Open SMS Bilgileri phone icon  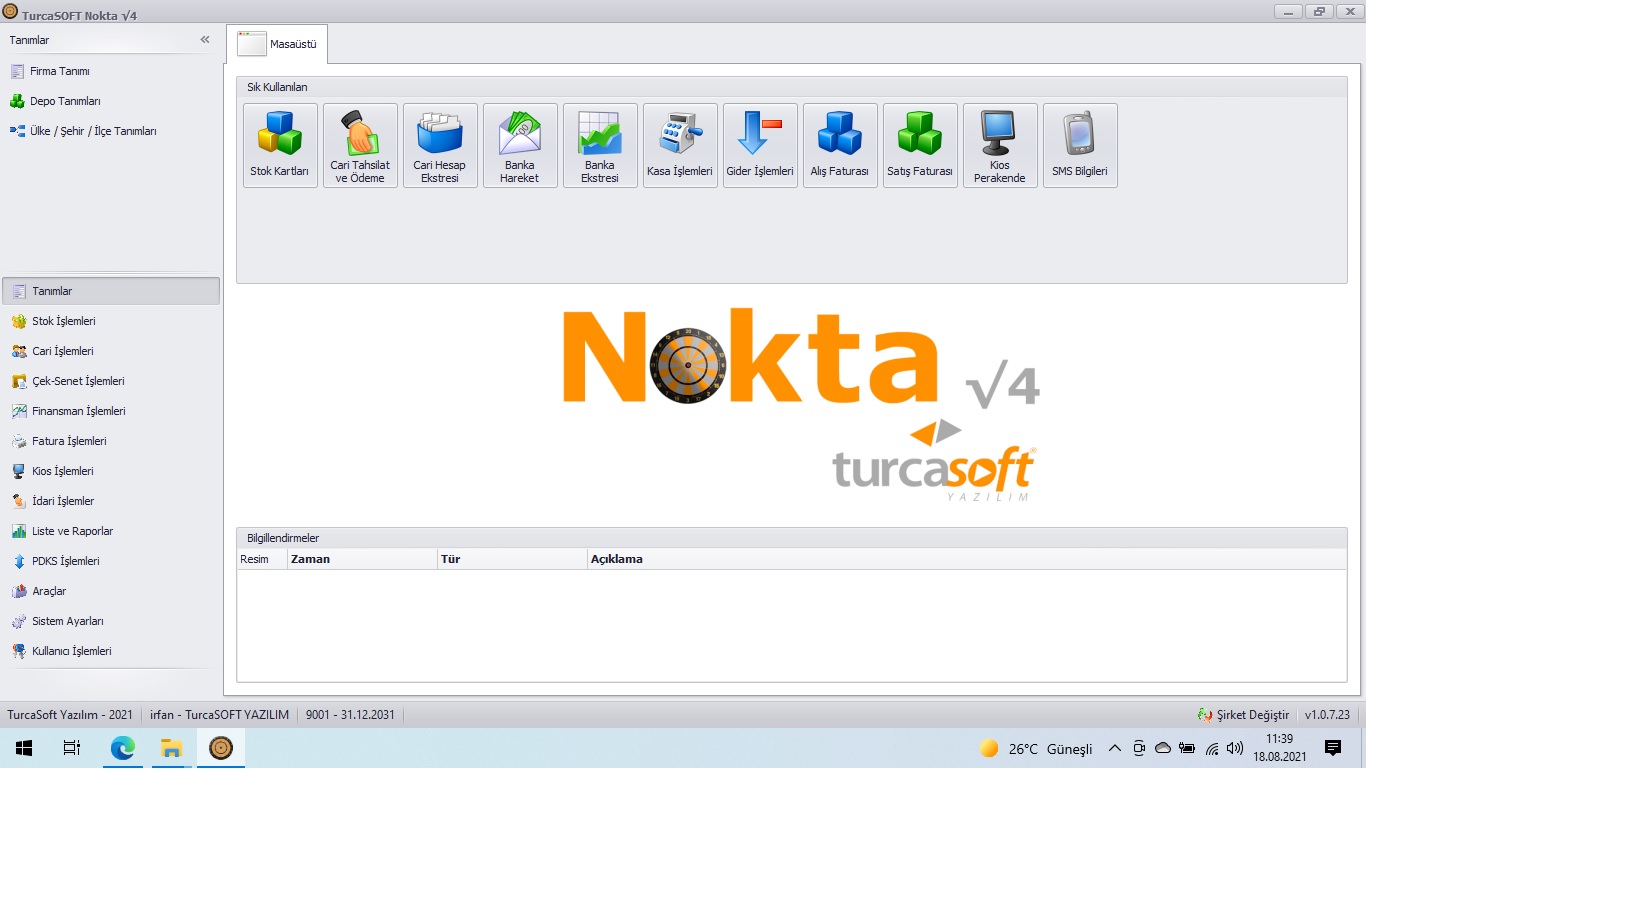pos(1080,145)
